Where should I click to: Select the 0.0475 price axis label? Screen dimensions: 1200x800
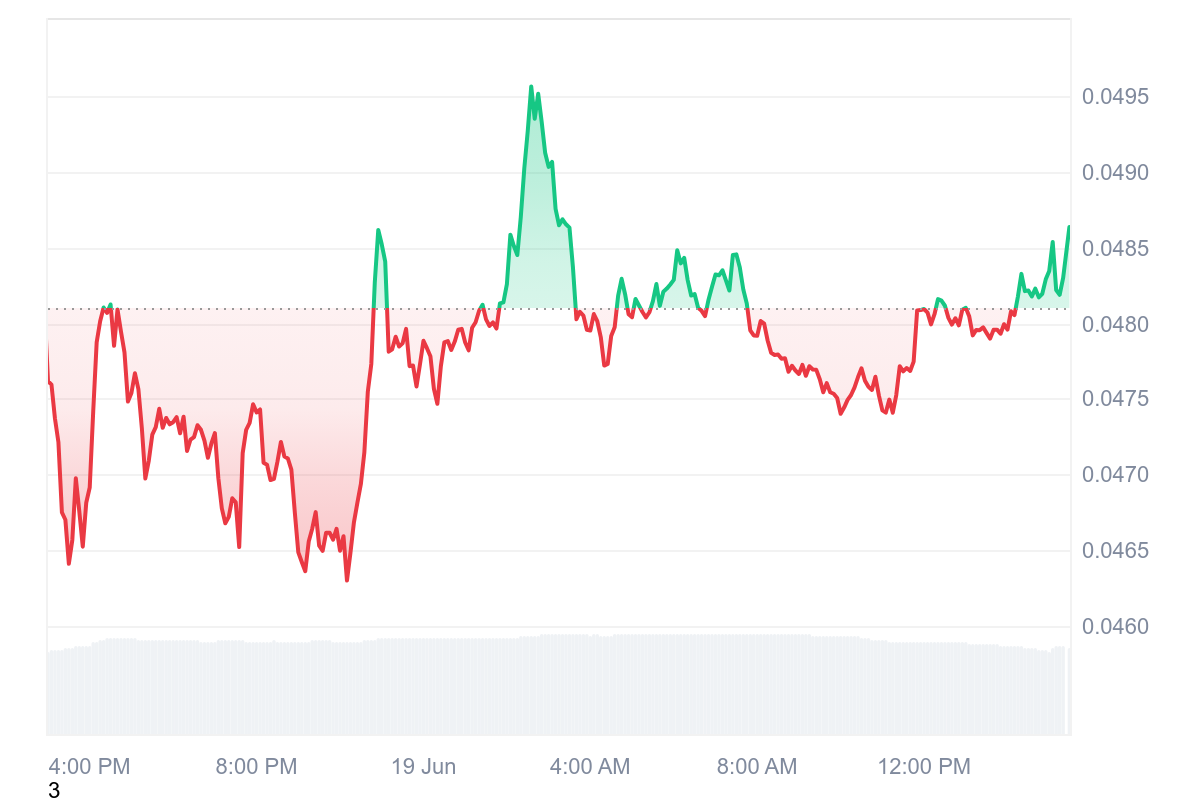click(1115, 399)
